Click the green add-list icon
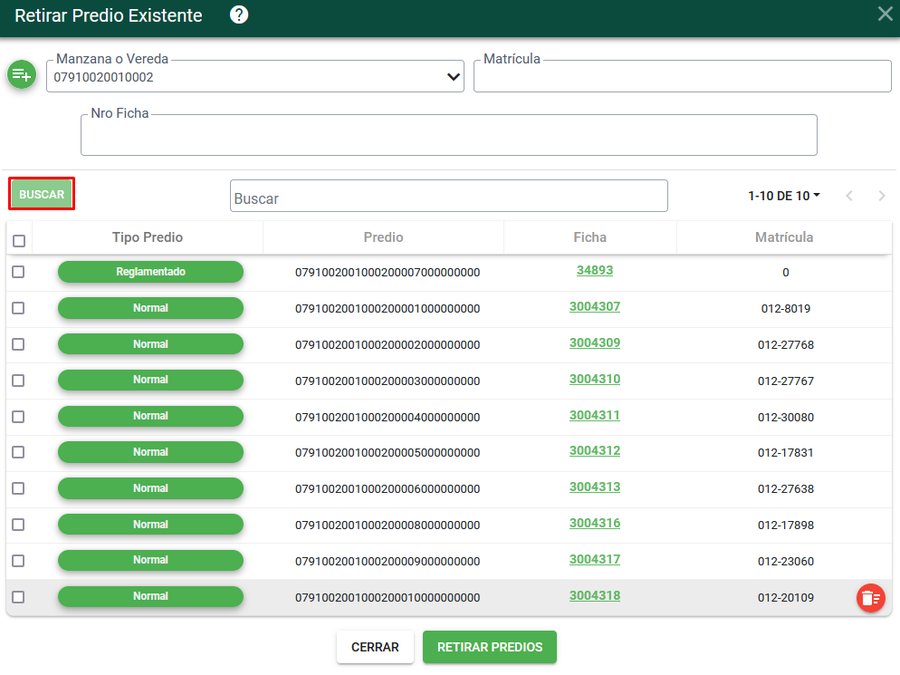The height and width of the screenshot is (675, 900). pos(22,75)
